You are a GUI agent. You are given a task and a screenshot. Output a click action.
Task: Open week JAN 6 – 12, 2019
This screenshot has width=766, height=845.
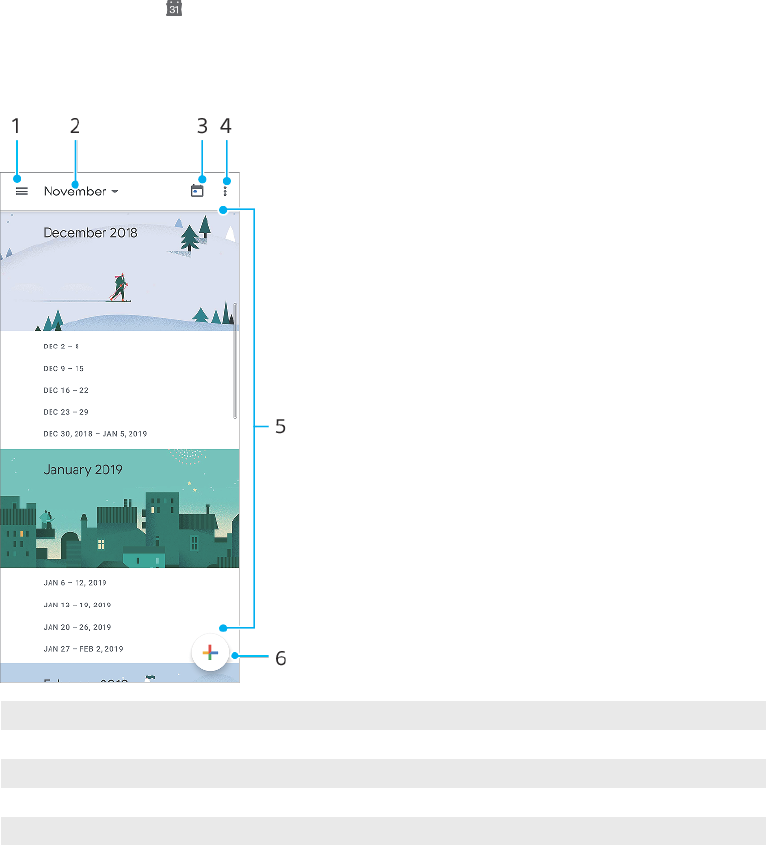coord(75,583)
